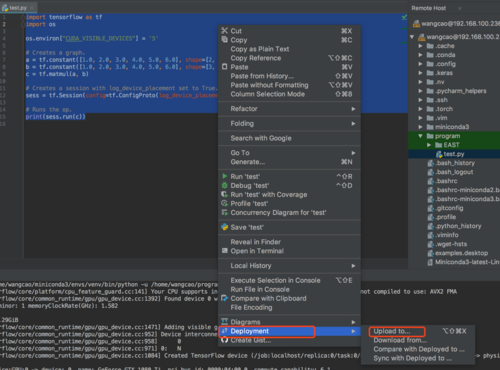
Task: Close the Remote Host panel tab
Action: (x=459, y=8)
